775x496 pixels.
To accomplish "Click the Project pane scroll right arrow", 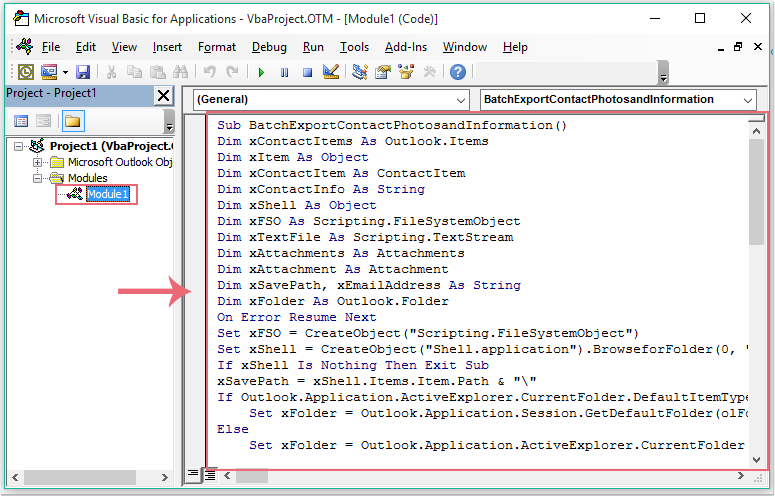I will tap(165, 477).
